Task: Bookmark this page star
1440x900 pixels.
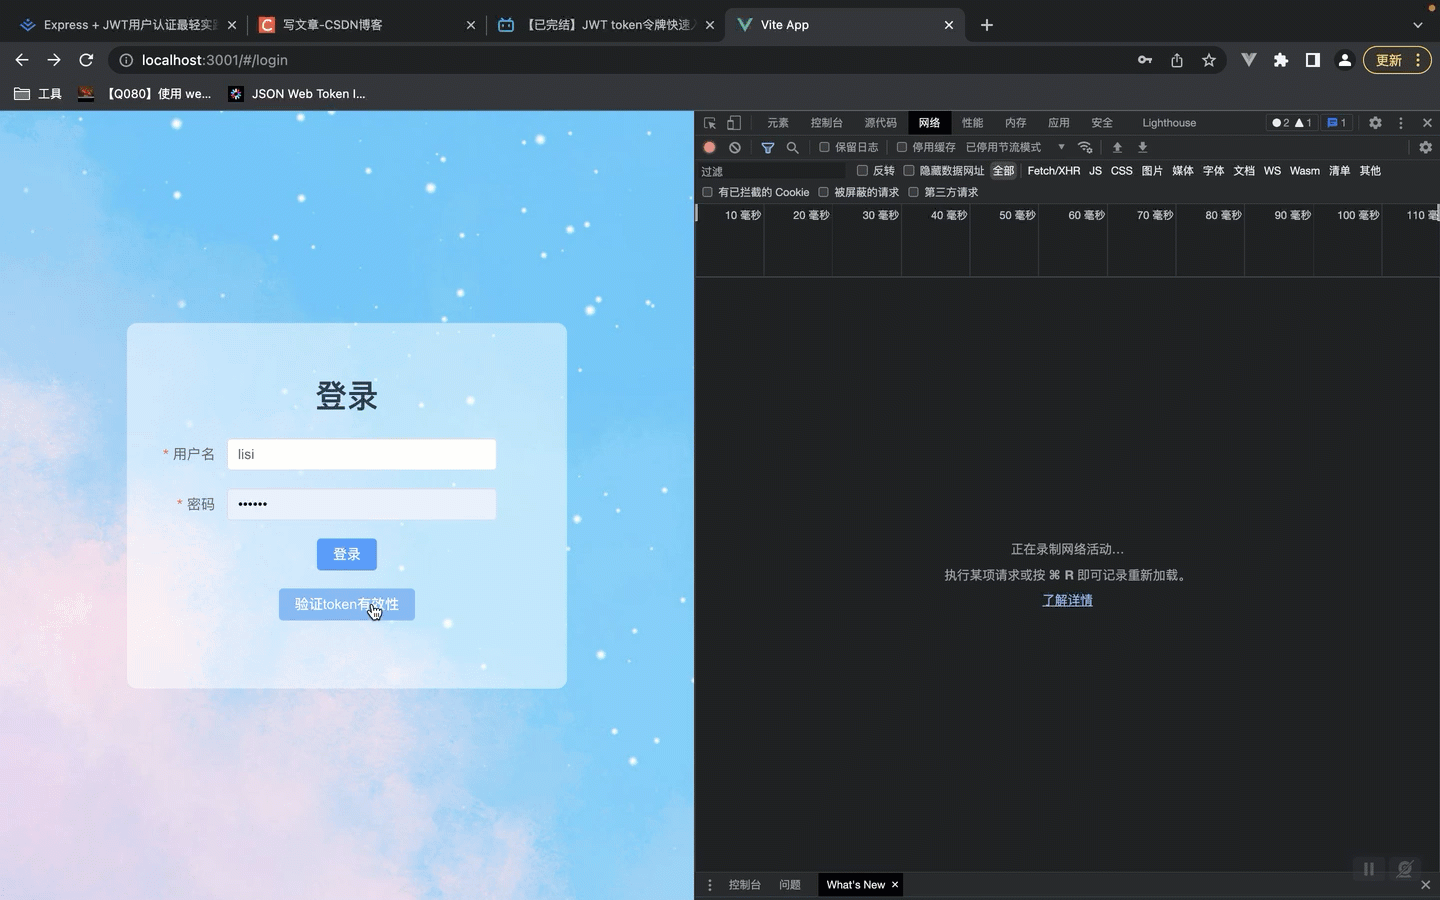Action: [1209, 60]
